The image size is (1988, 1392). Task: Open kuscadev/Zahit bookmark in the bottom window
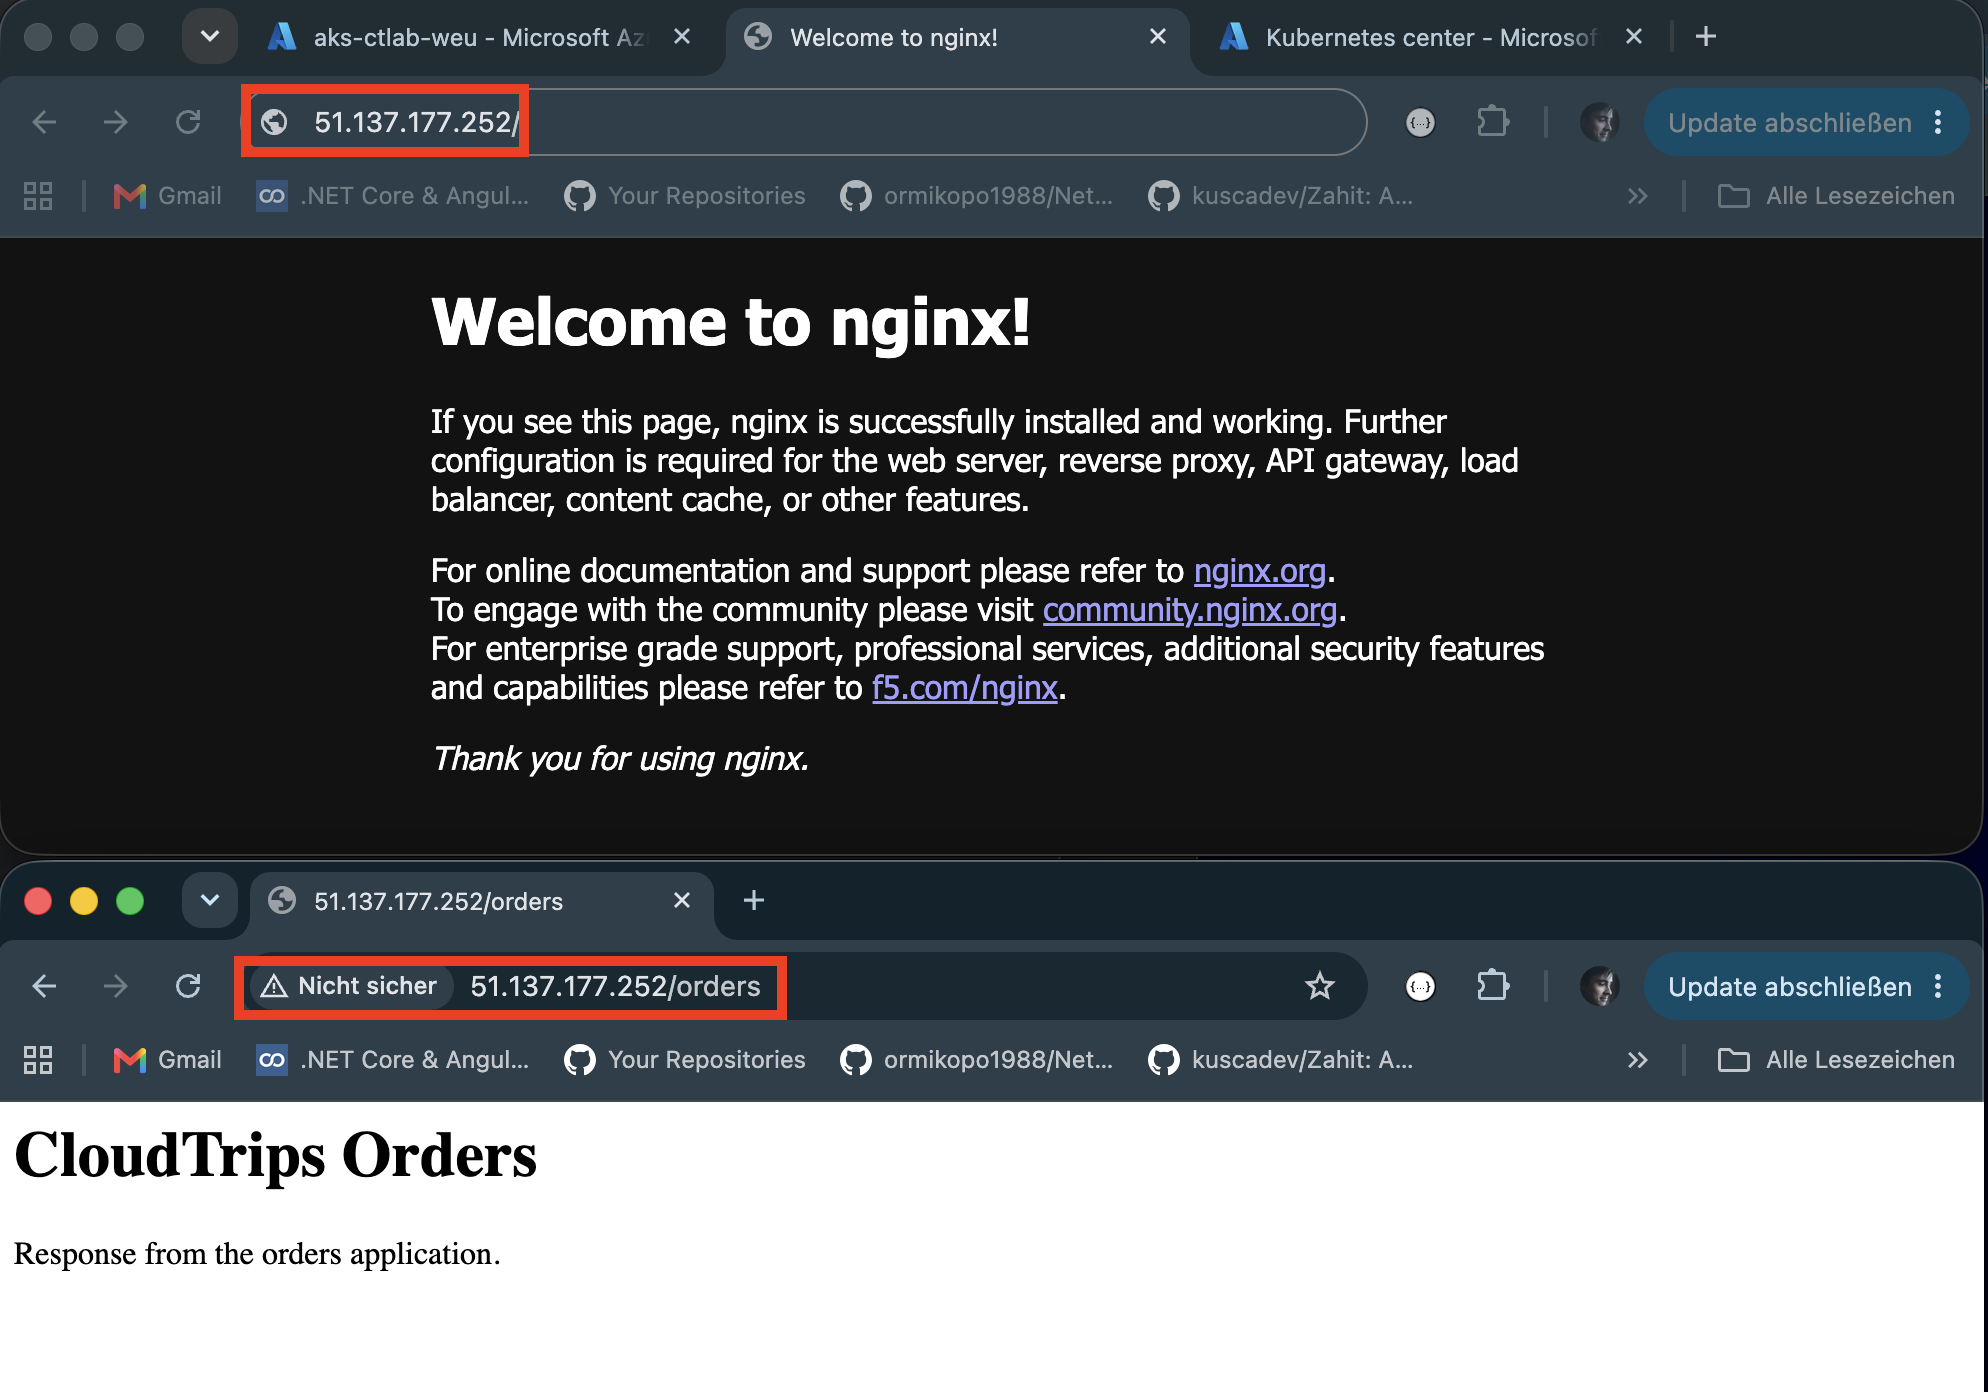1282,1060
